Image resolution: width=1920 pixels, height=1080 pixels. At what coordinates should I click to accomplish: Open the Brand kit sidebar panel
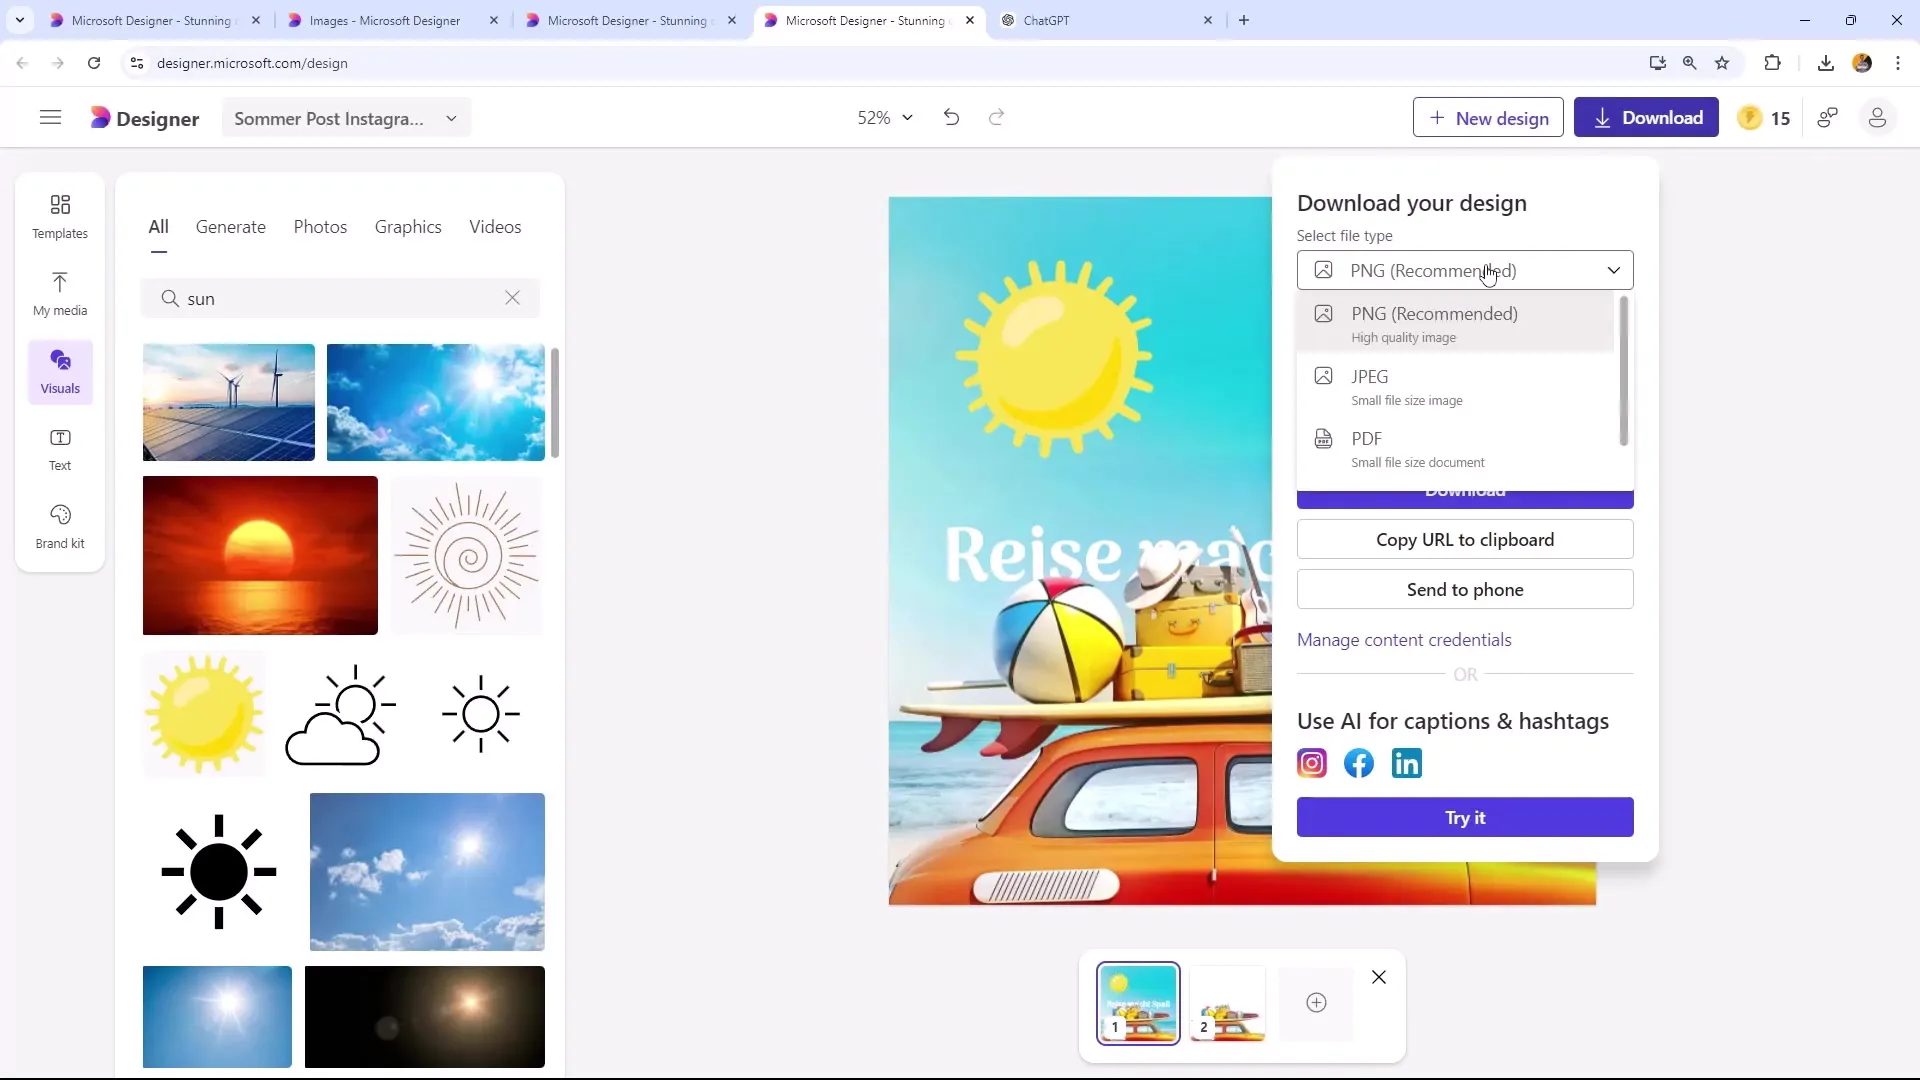(60, 527)
